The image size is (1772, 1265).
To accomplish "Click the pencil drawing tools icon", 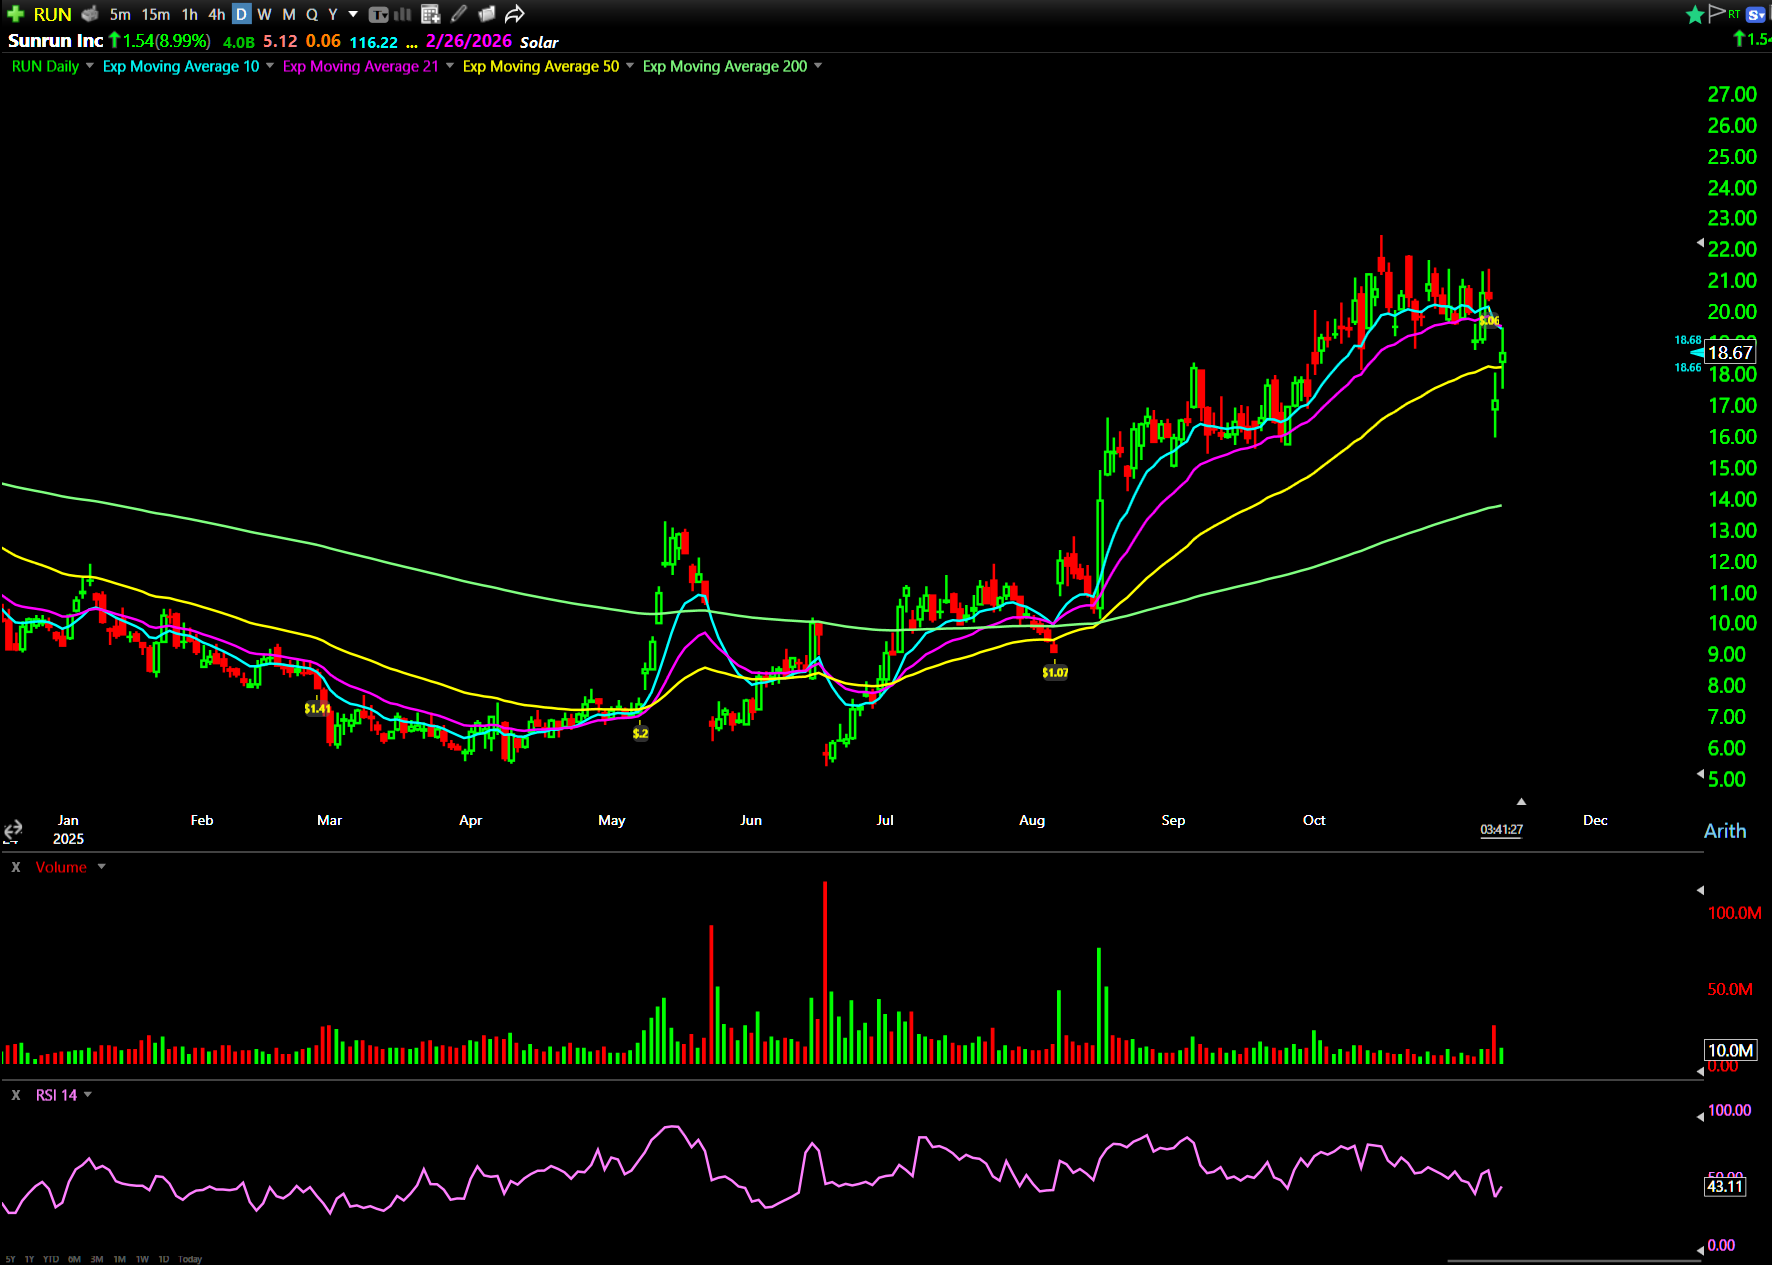I will (x=459, y=14).
